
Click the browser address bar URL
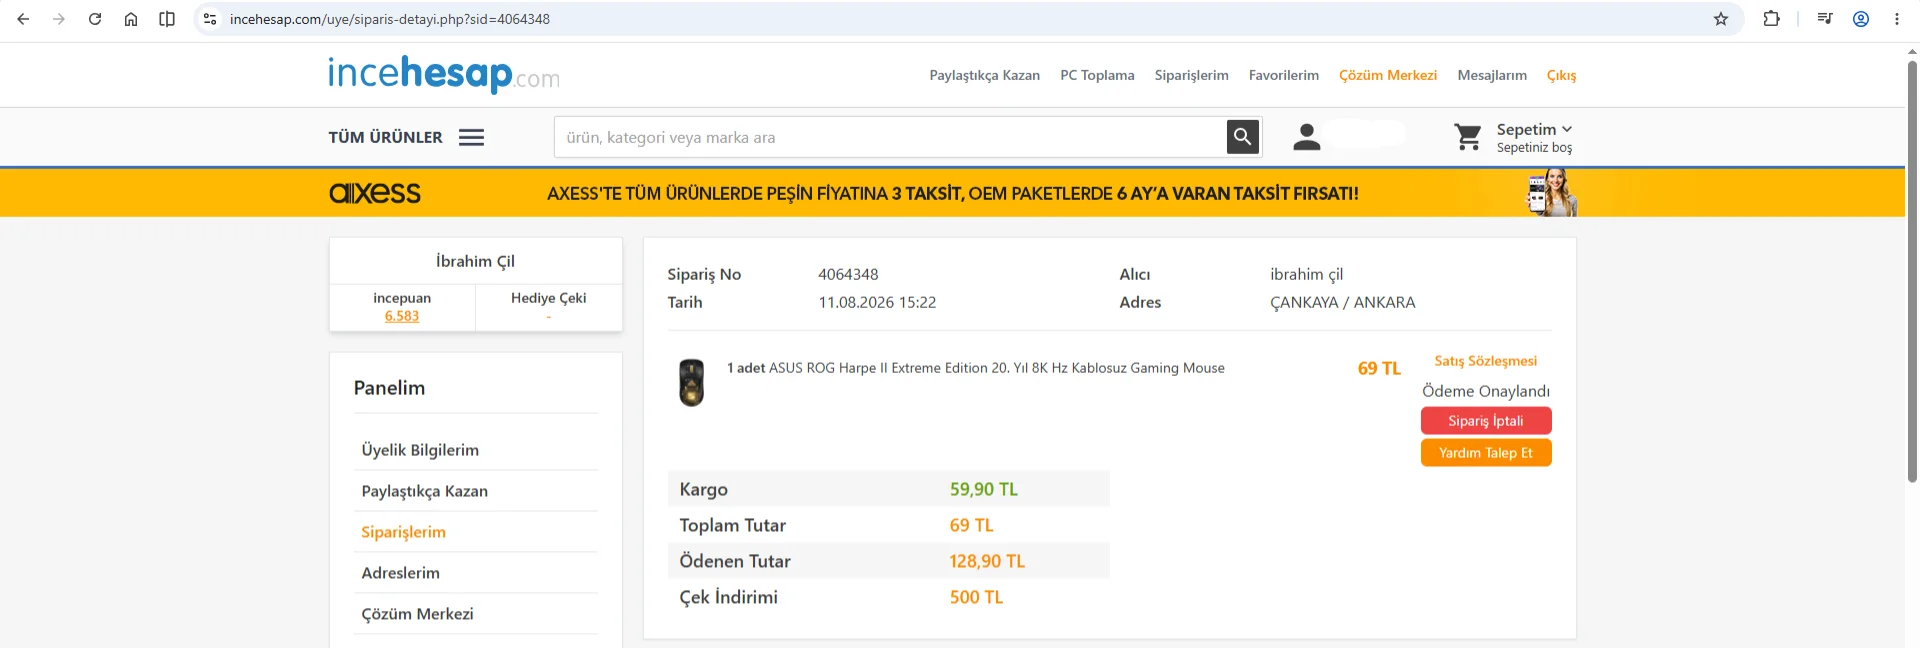(390, 19)
